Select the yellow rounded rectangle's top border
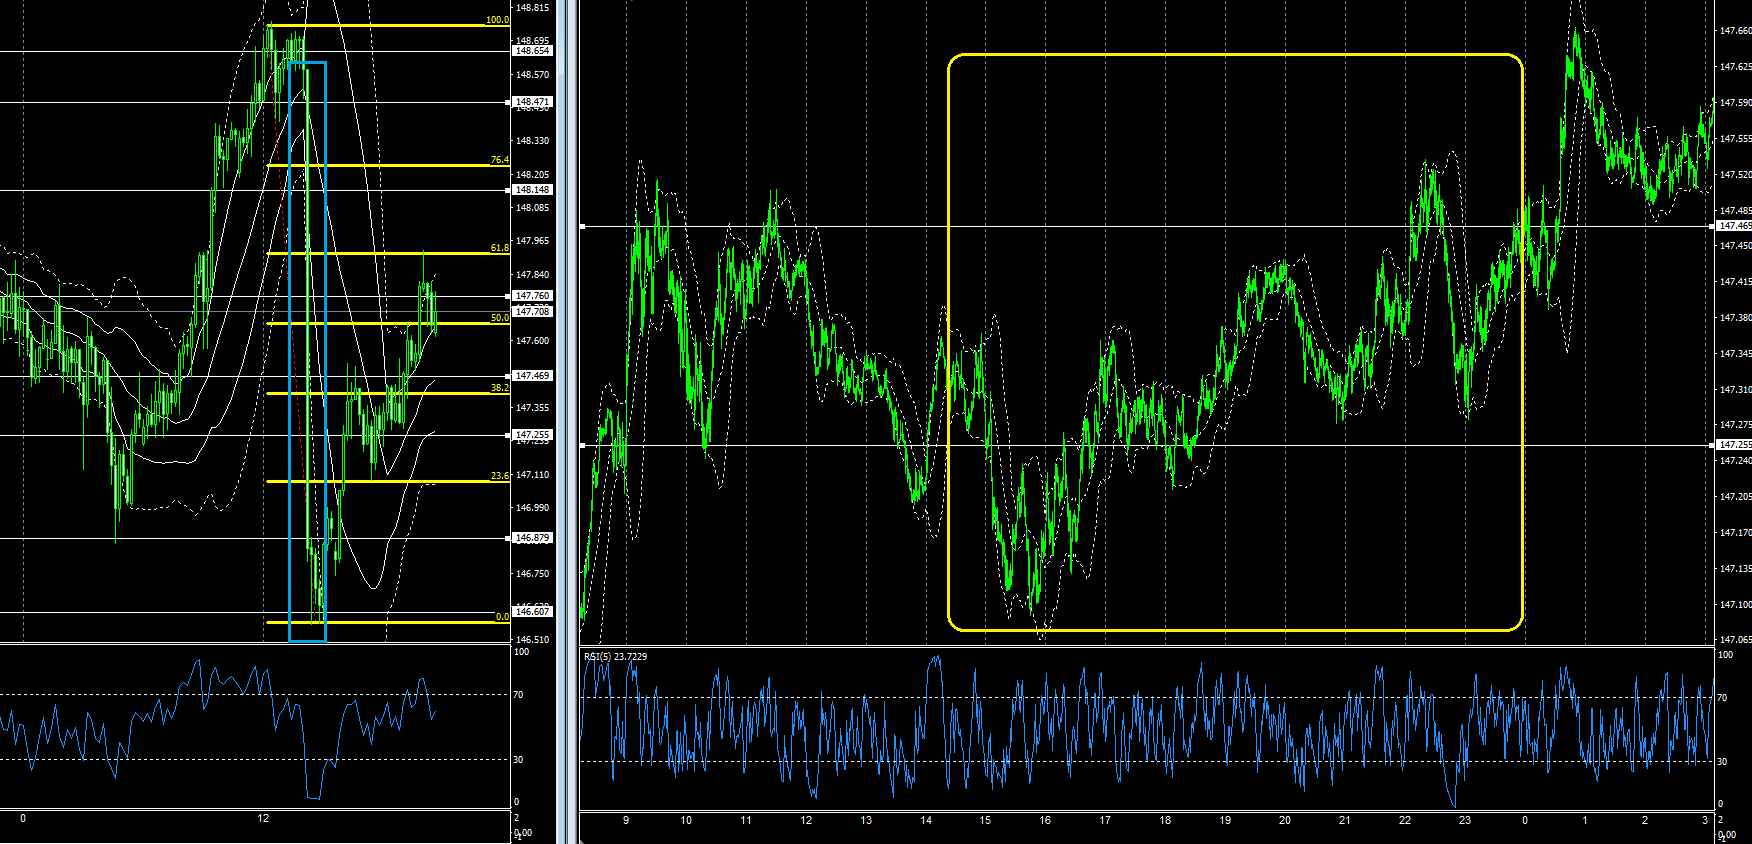The height and width of the screenshot is (844, 1752). point(1235,55)
